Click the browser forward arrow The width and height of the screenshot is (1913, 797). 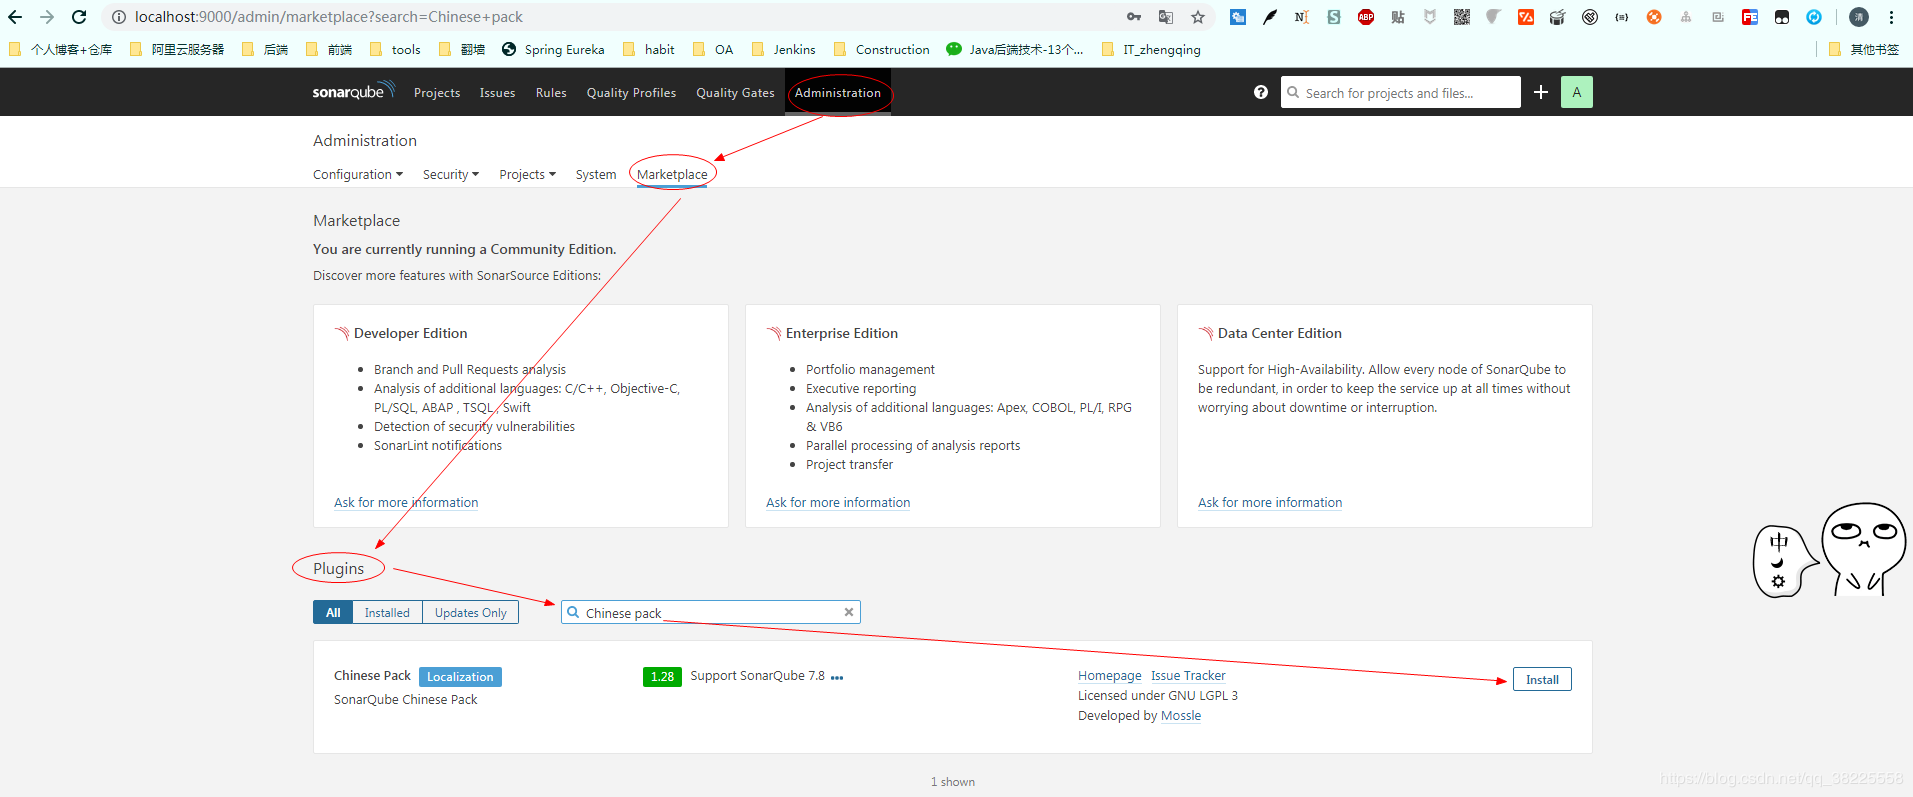(47, 17)
